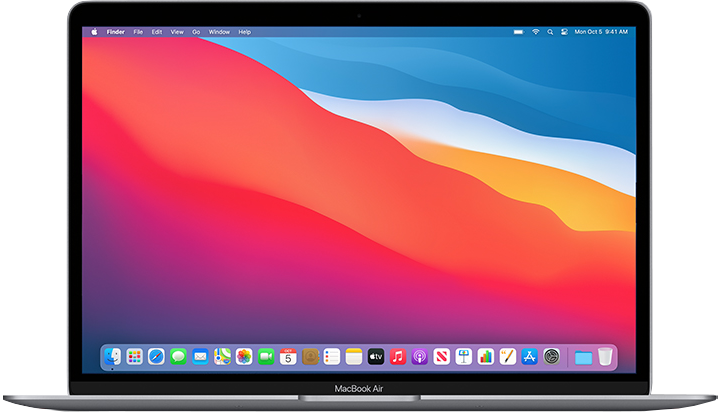Open the File menu
Image resolution: width=720 pixels, height=412 pixels.
138,32
